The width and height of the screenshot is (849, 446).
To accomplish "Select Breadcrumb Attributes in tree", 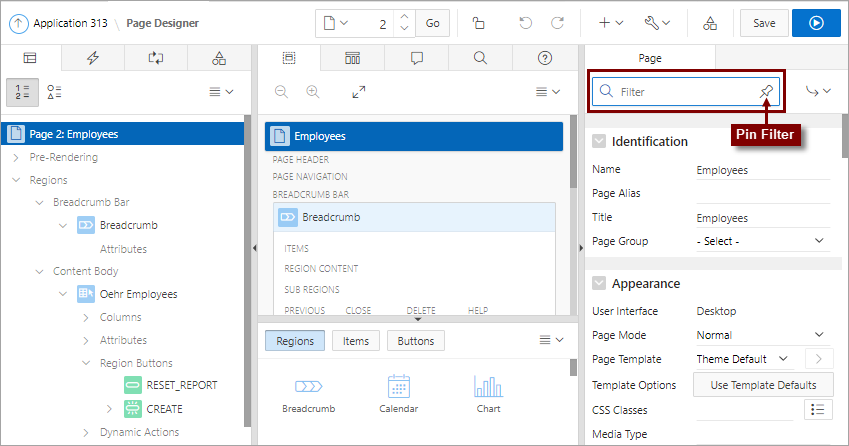I will coord(123,249).
